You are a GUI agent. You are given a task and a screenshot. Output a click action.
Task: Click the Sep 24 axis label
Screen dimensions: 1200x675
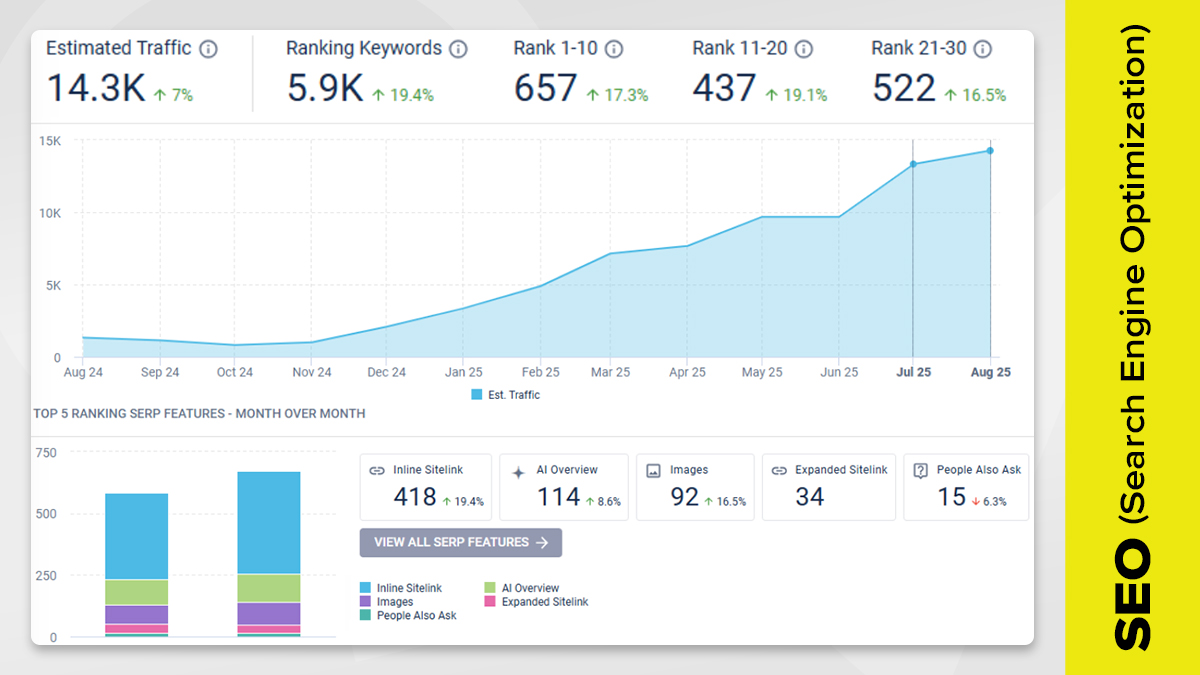(159, 372)
